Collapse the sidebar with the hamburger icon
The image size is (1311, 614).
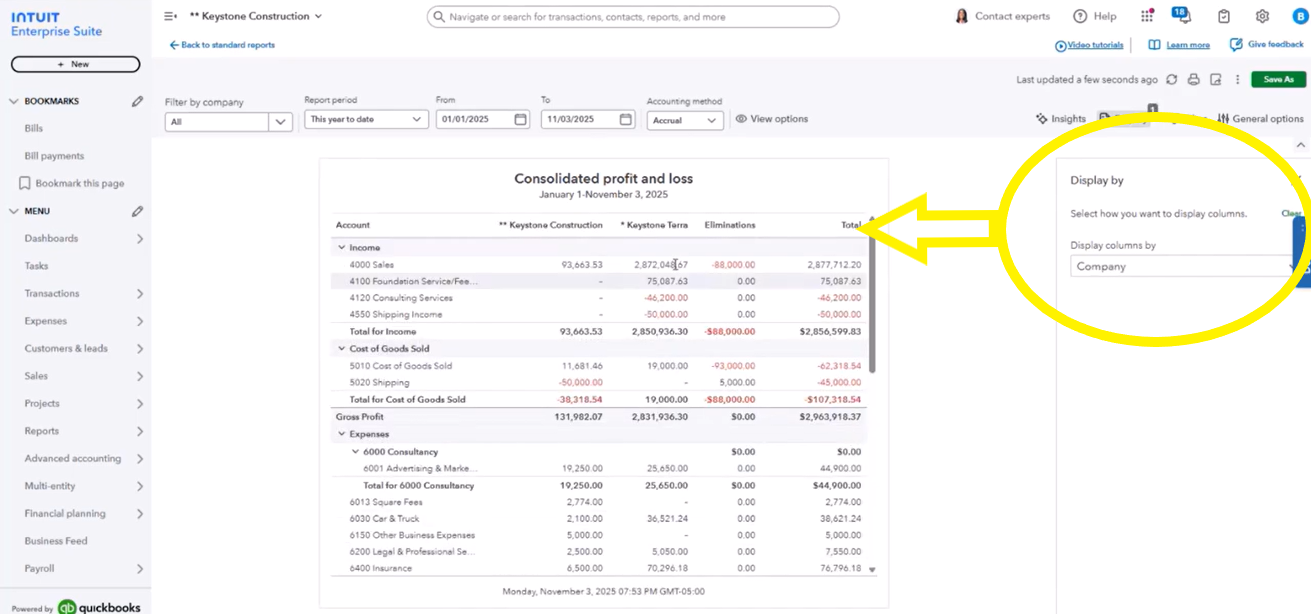[170, 16]
